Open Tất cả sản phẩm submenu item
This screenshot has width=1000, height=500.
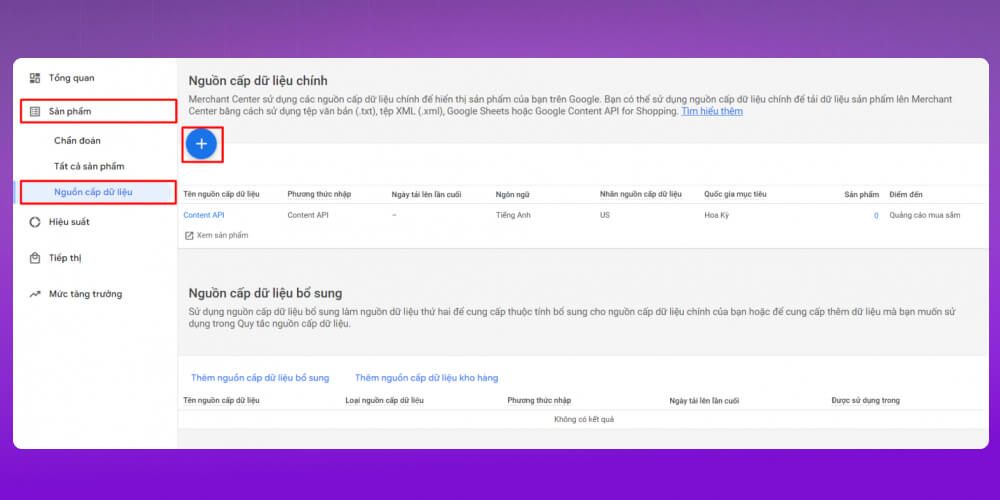[x=89, y=166]
